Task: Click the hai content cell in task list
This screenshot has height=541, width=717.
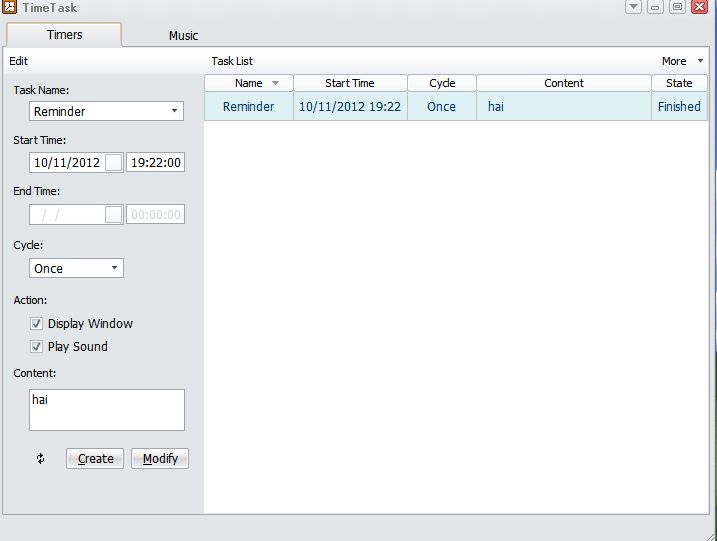Action: 564,107
